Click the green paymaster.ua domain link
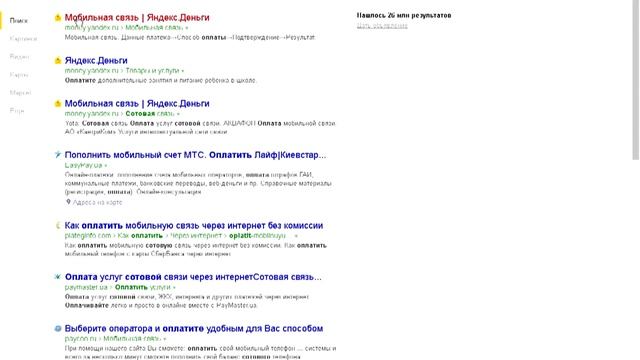This screenshot has width=640, height=360. [86, 287]
